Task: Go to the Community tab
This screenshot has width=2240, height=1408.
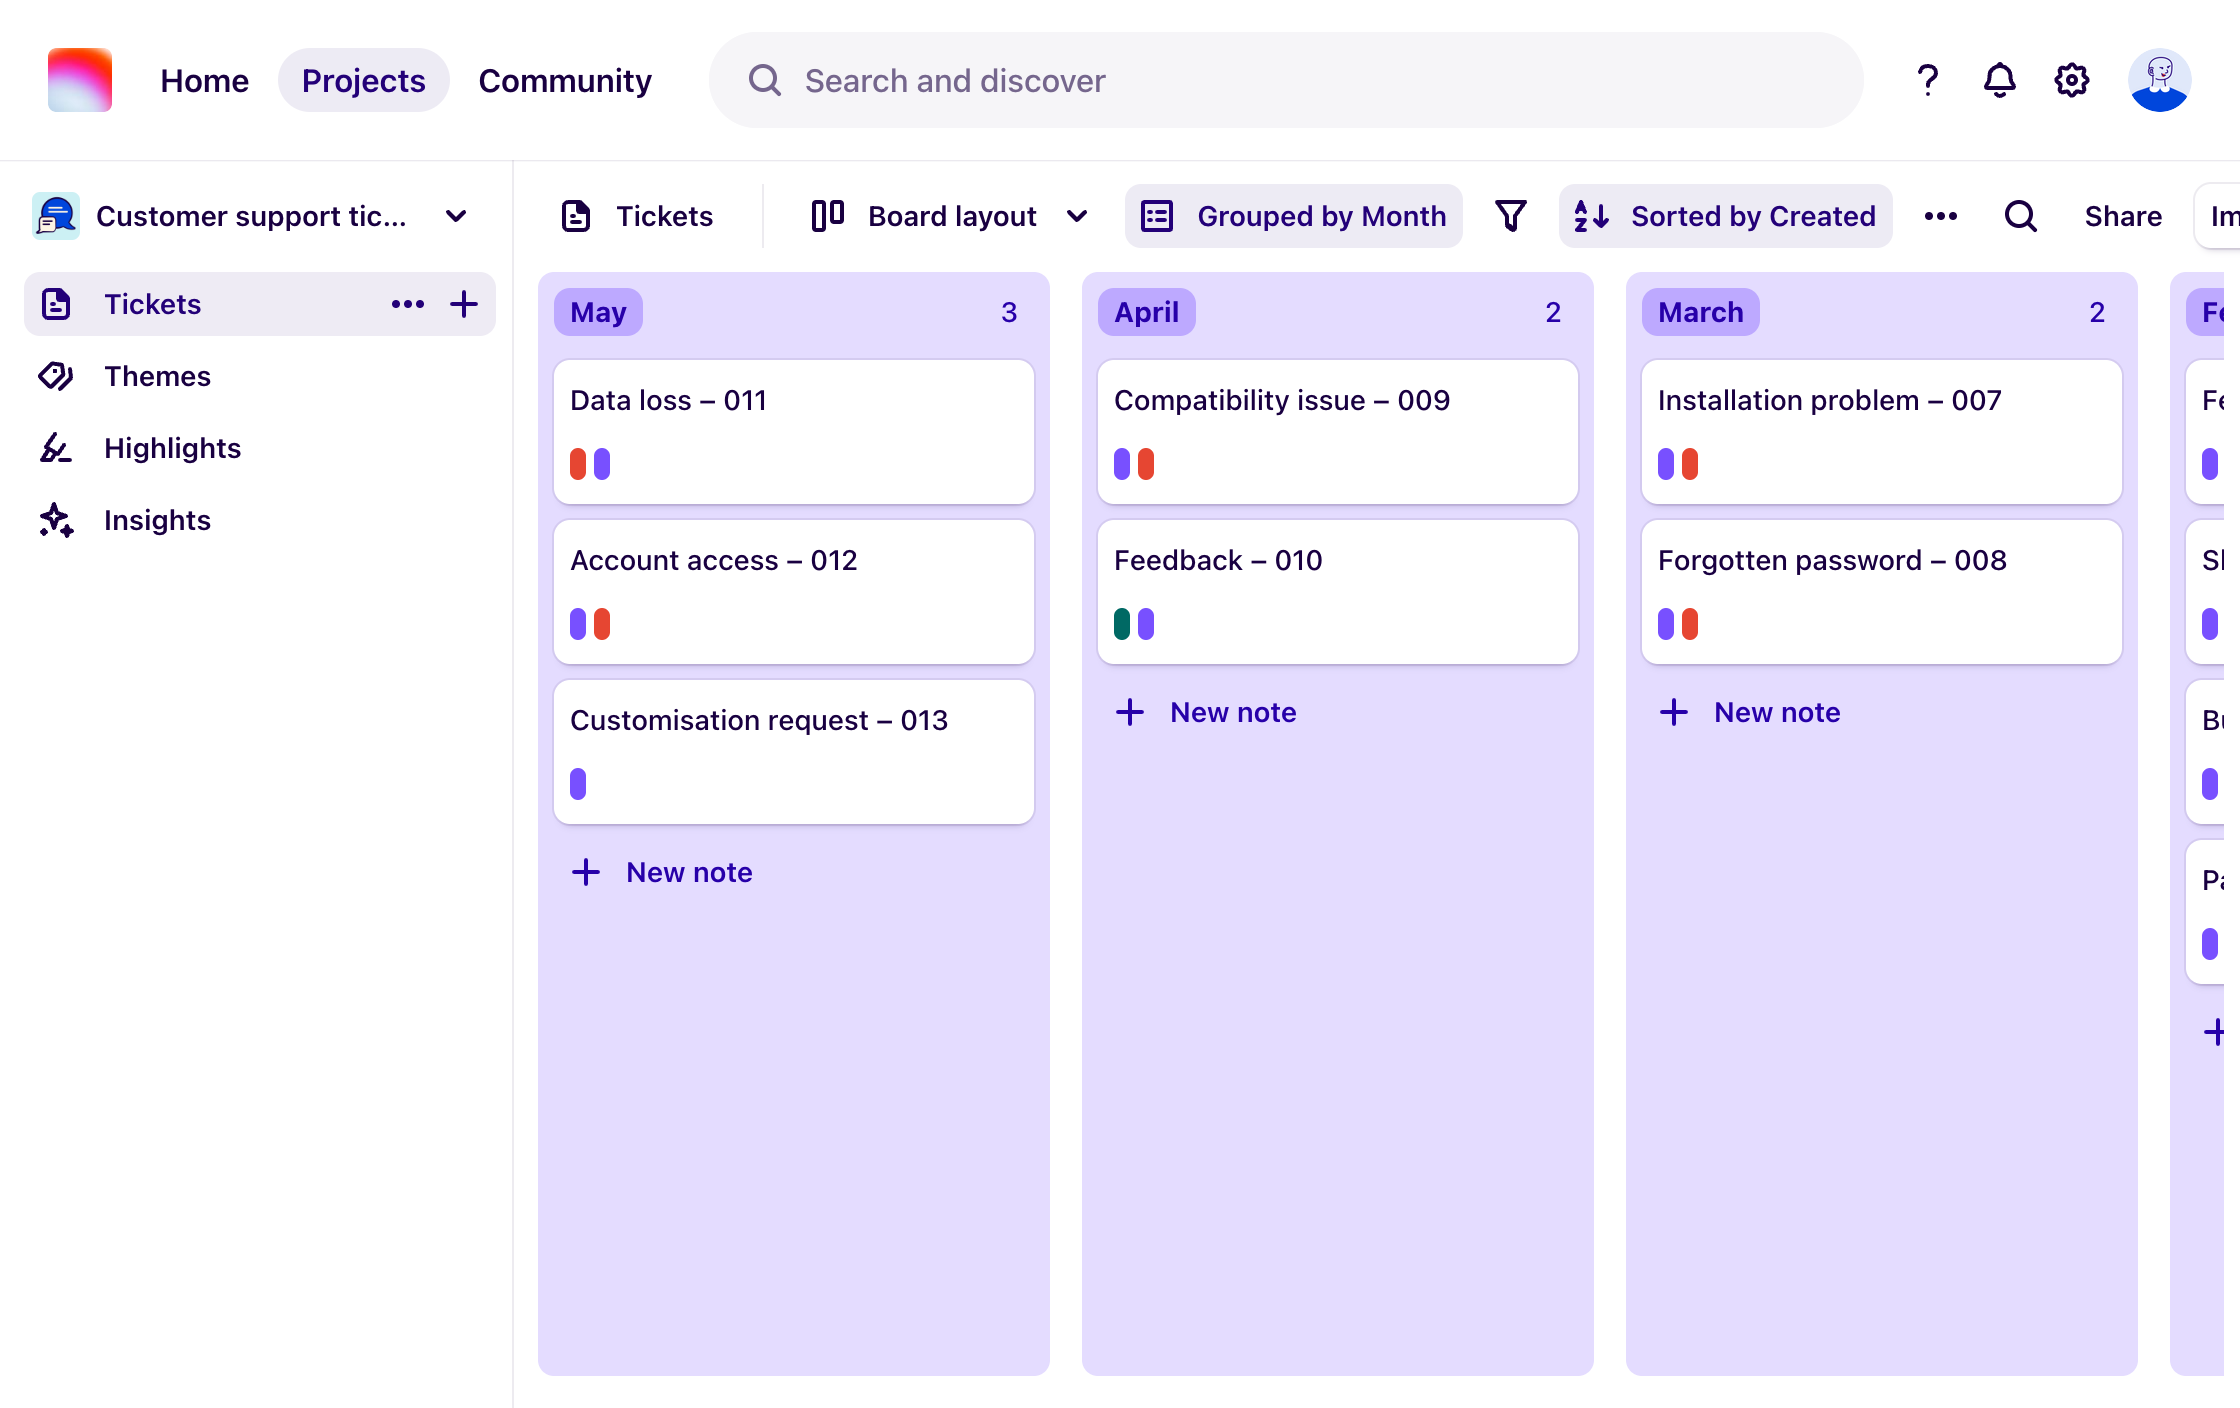Action: tap(565, 80)
